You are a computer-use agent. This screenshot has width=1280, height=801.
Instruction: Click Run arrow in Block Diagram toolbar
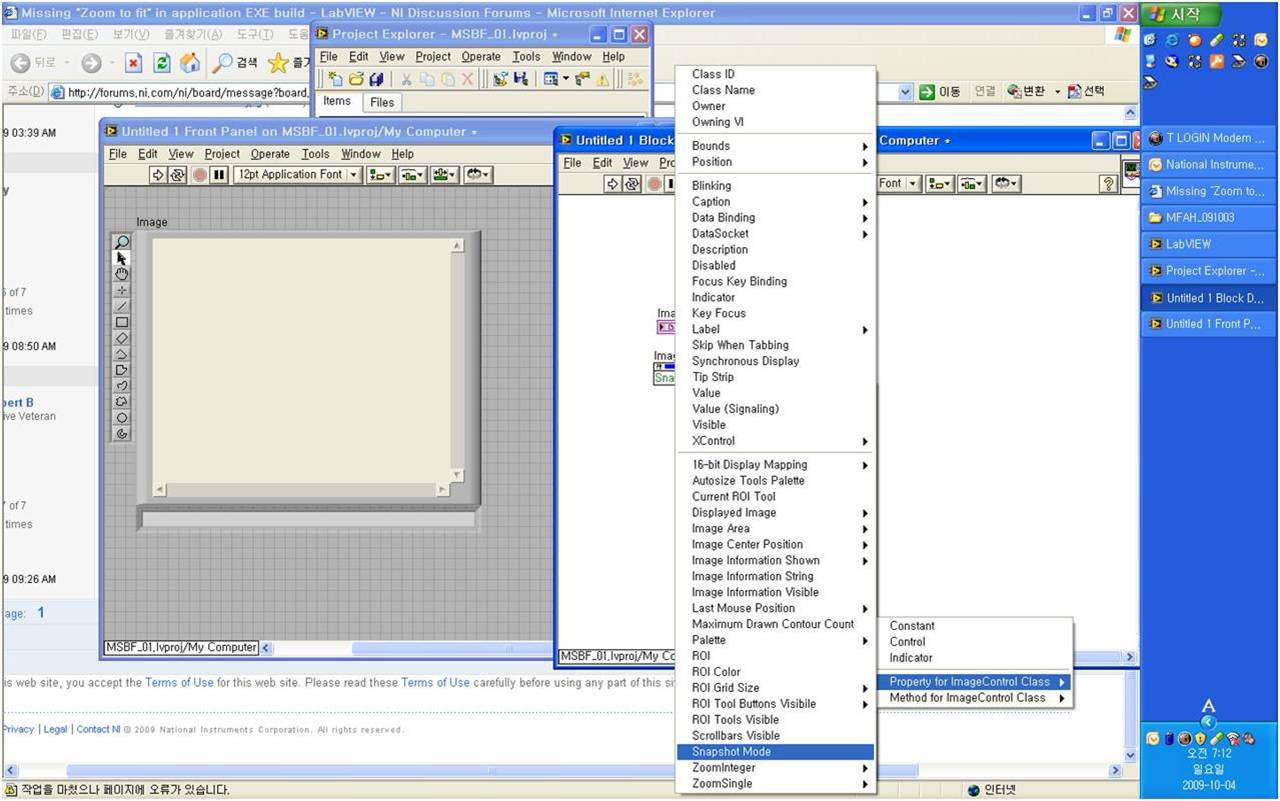(612, 184)
